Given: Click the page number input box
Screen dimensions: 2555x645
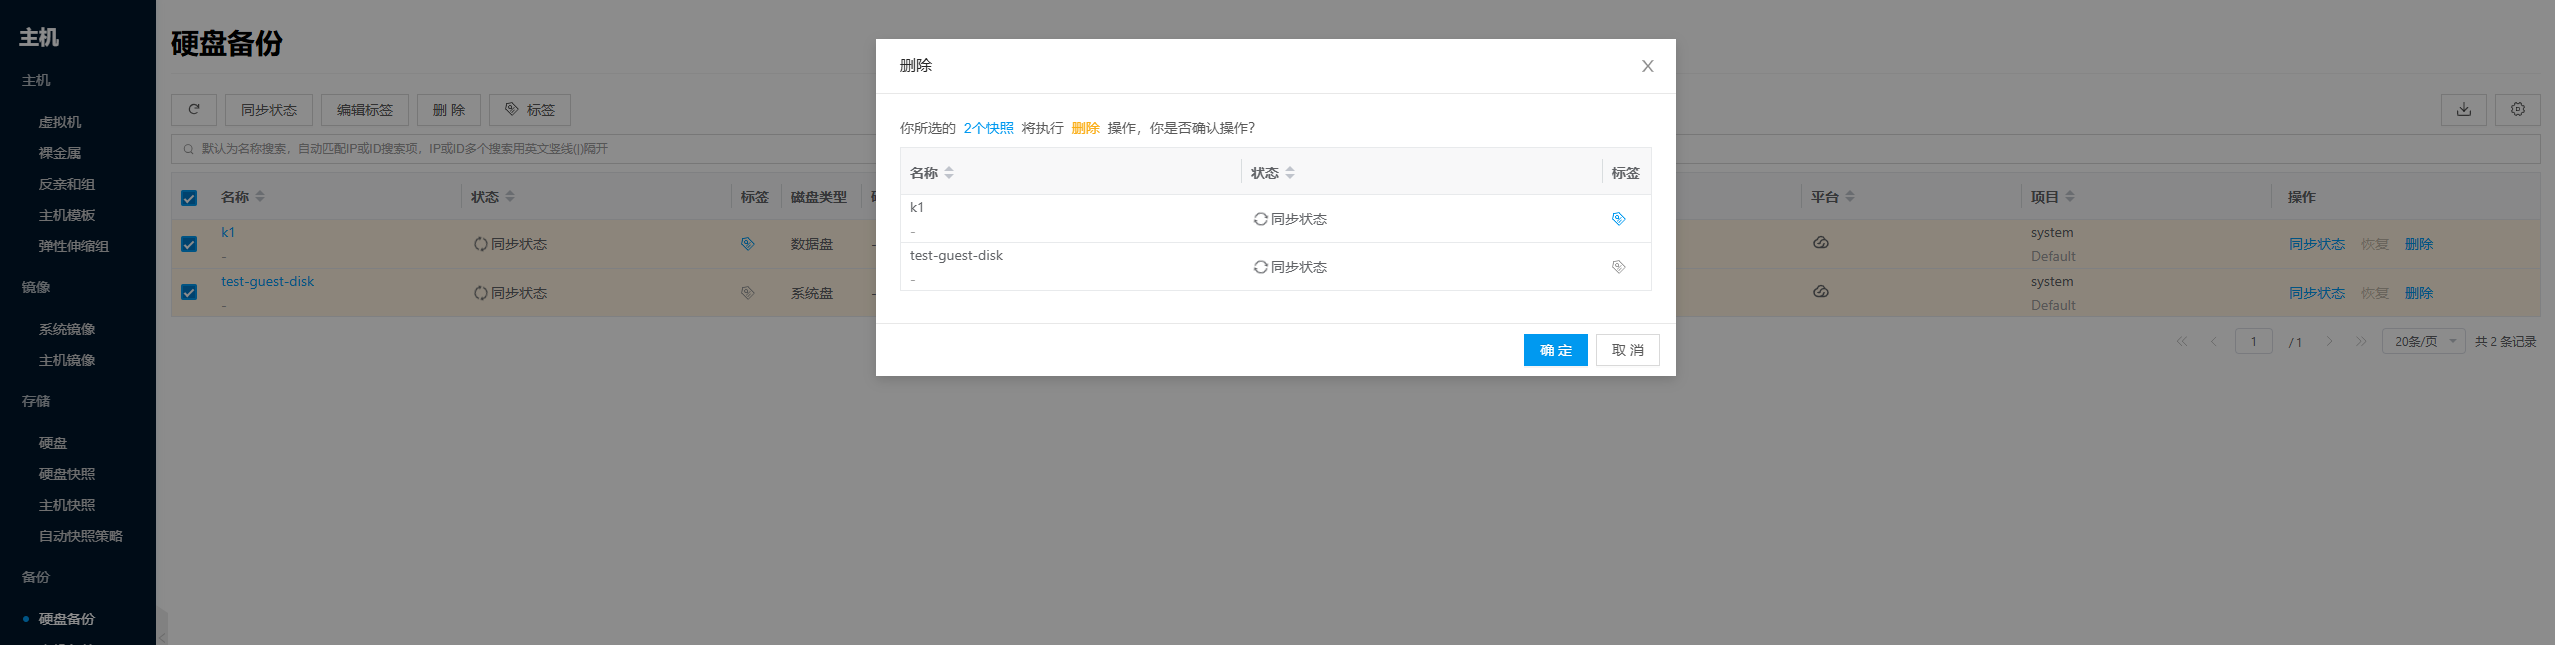Looking at the screenshot, I should [x=2254, y=342].
